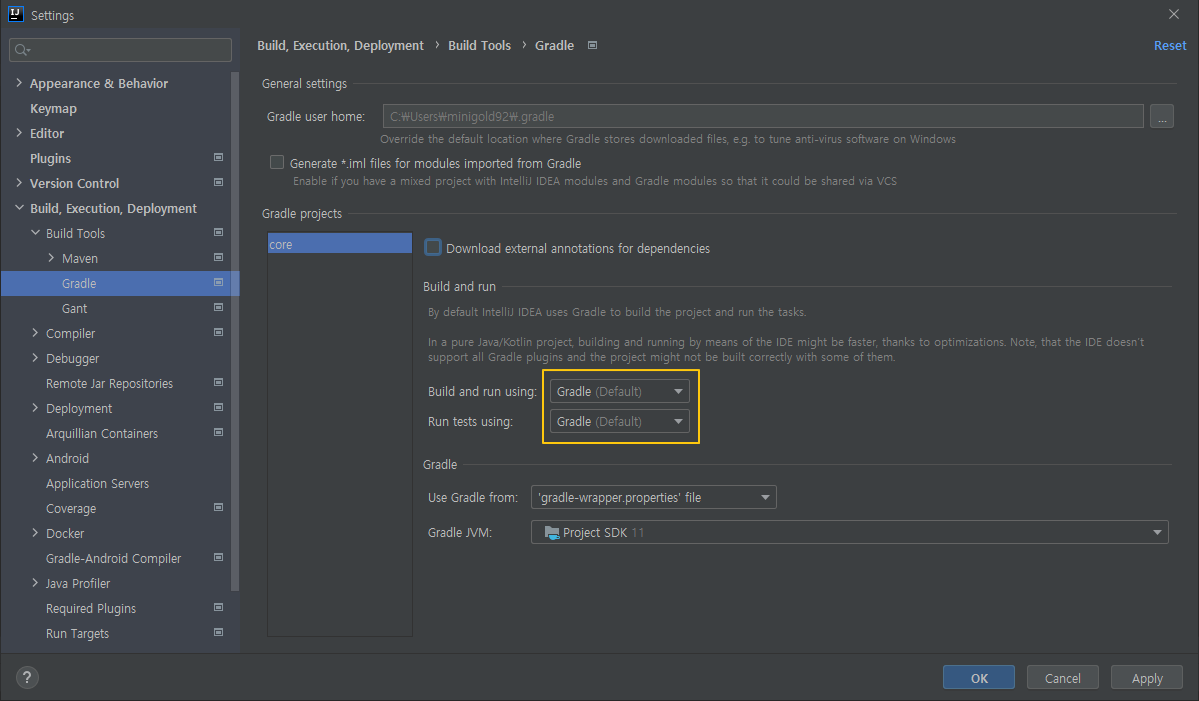Click the Reset link
Screen dimensions: 1199x701
(x=1170, y=45)
